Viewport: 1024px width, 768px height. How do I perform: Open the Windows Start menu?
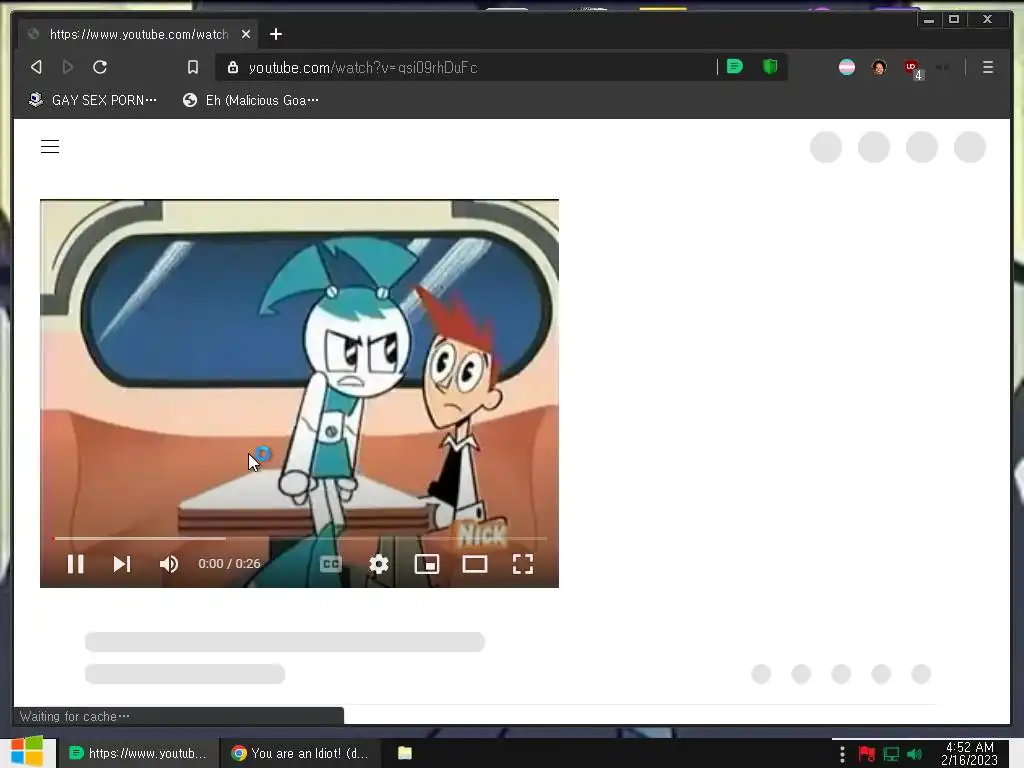point(27,752)
